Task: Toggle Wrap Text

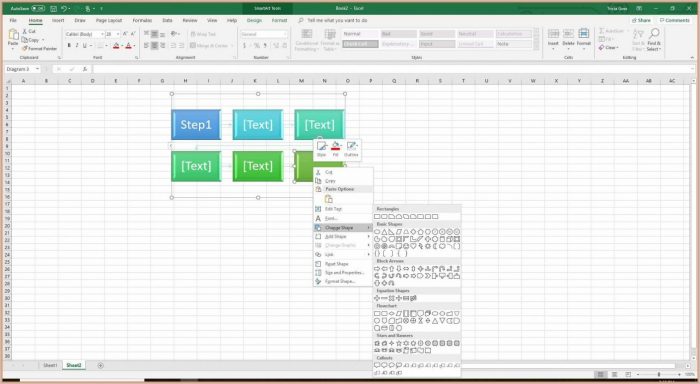Action: 204,34
